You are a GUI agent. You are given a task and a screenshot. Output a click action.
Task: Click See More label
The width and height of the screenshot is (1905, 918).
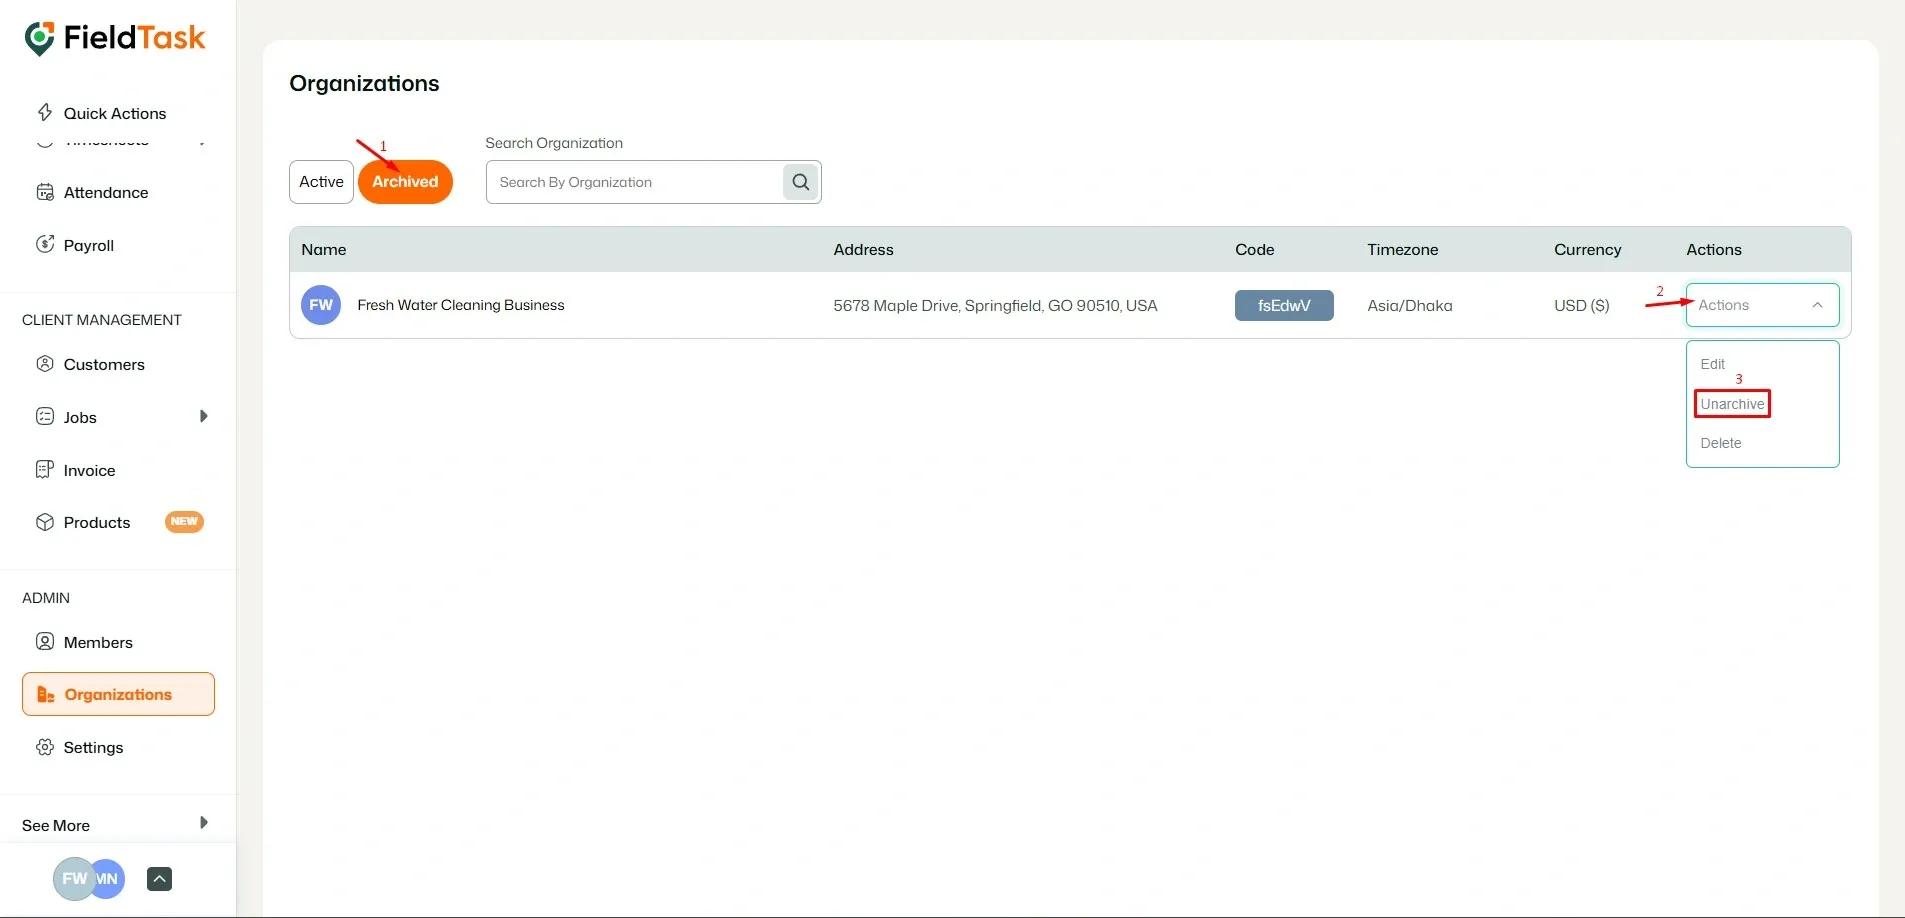point(56,825)
